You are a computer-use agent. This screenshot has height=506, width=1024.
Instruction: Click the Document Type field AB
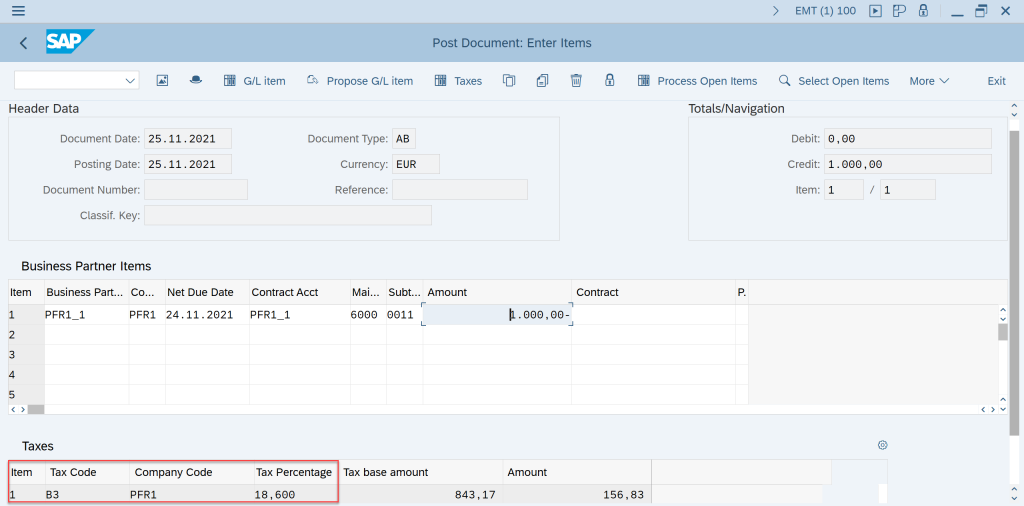click(x=404, y=138)
